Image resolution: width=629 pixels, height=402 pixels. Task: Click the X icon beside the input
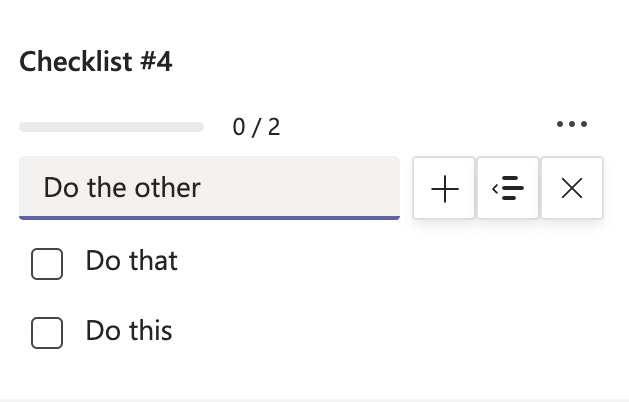coord(572,188)
